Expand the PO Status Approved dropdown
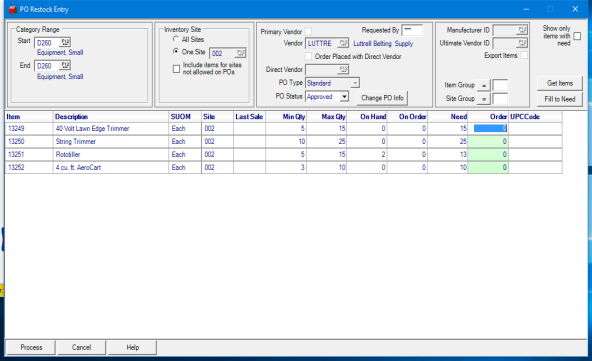The width and height of the screenshot is (592, 361). pos(344,97)
